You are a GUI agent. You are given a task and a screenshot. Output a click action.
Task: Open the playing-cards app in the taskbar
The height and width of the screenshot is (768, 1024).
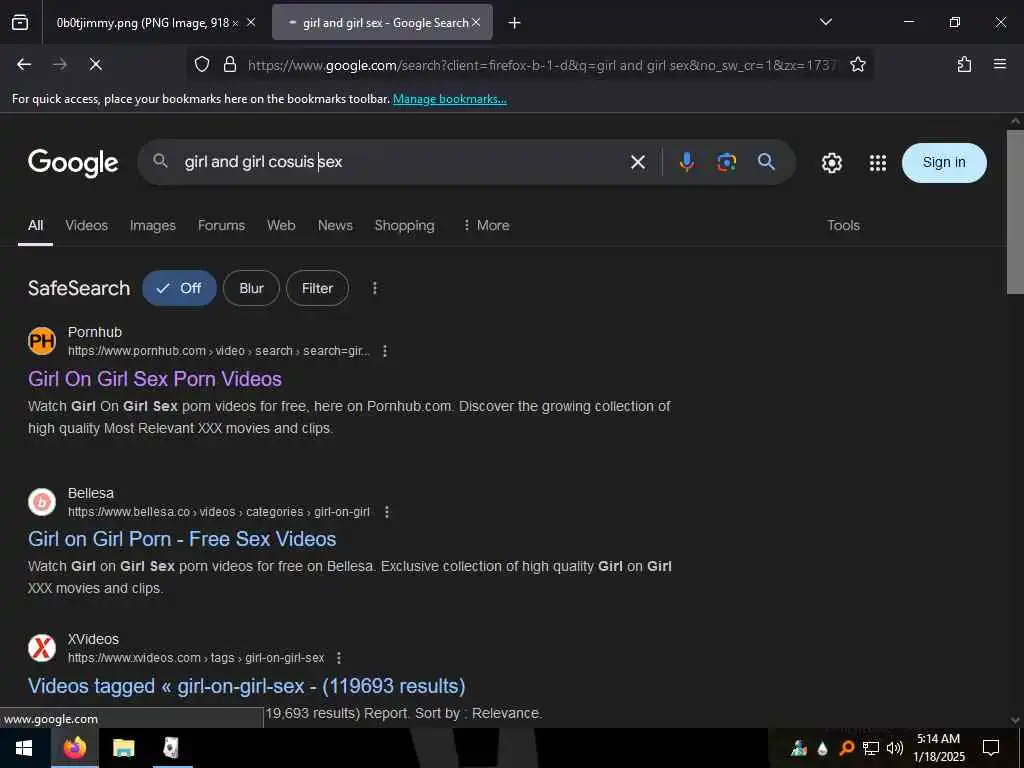point(171,748)
